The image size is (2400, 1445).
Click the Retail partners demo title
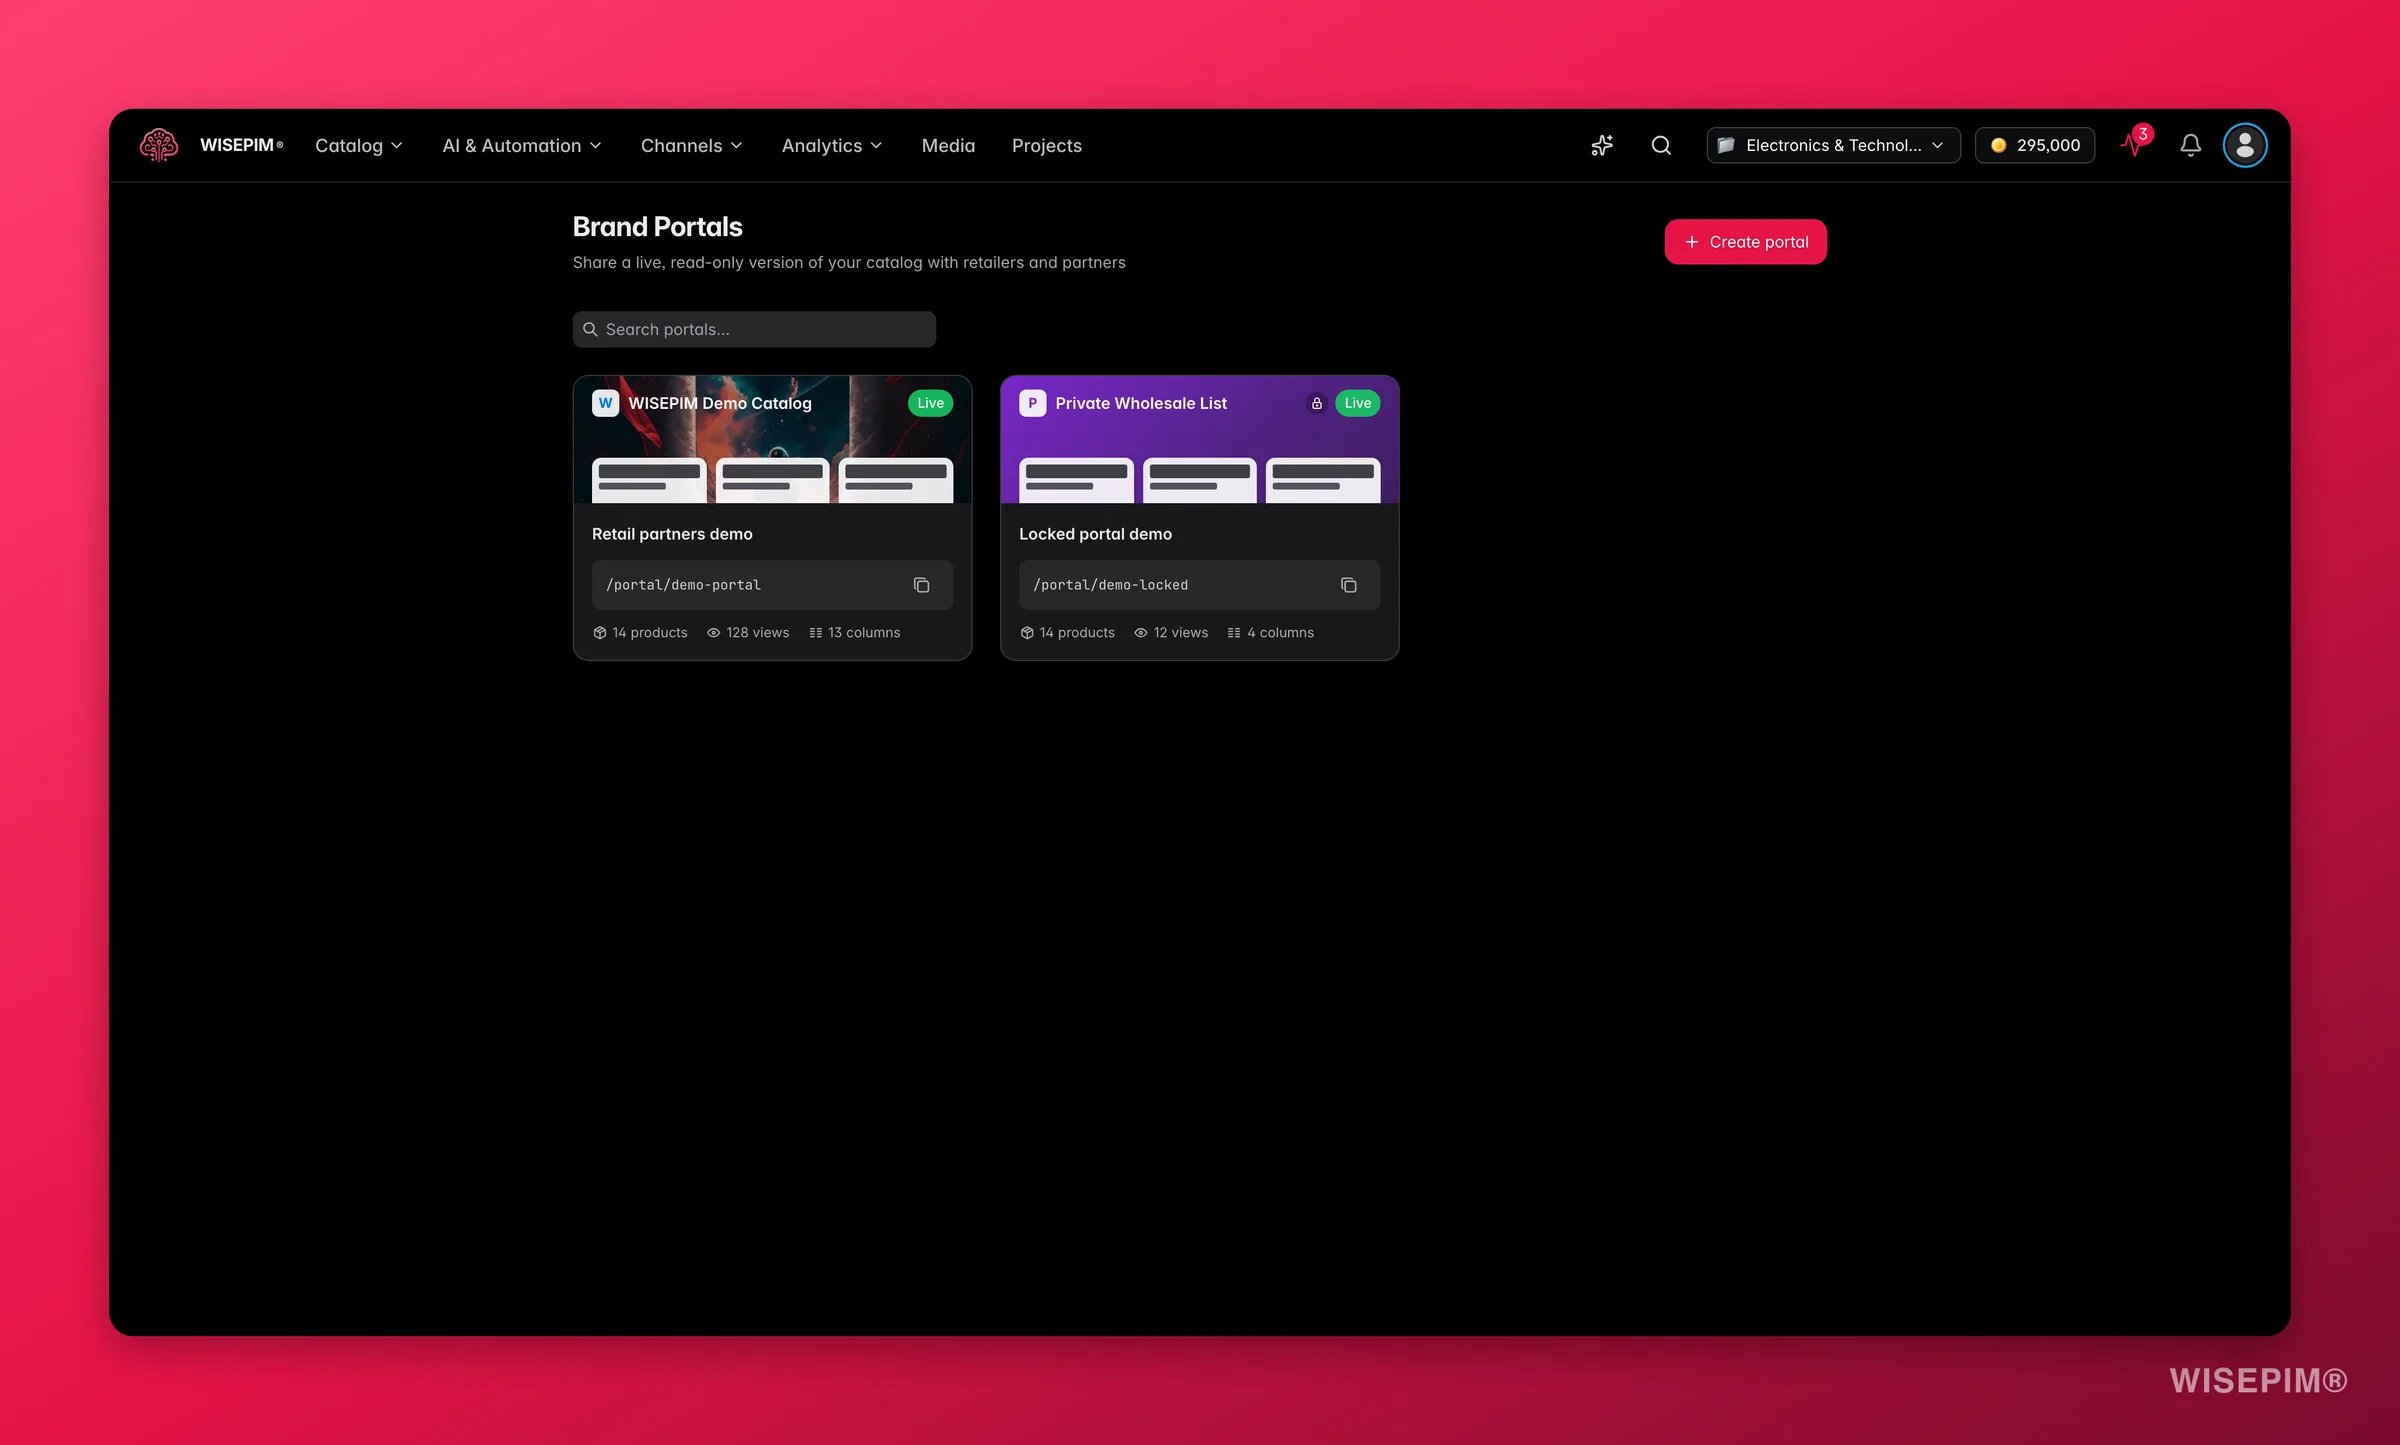pyautogui.click(x=672, y=534)
